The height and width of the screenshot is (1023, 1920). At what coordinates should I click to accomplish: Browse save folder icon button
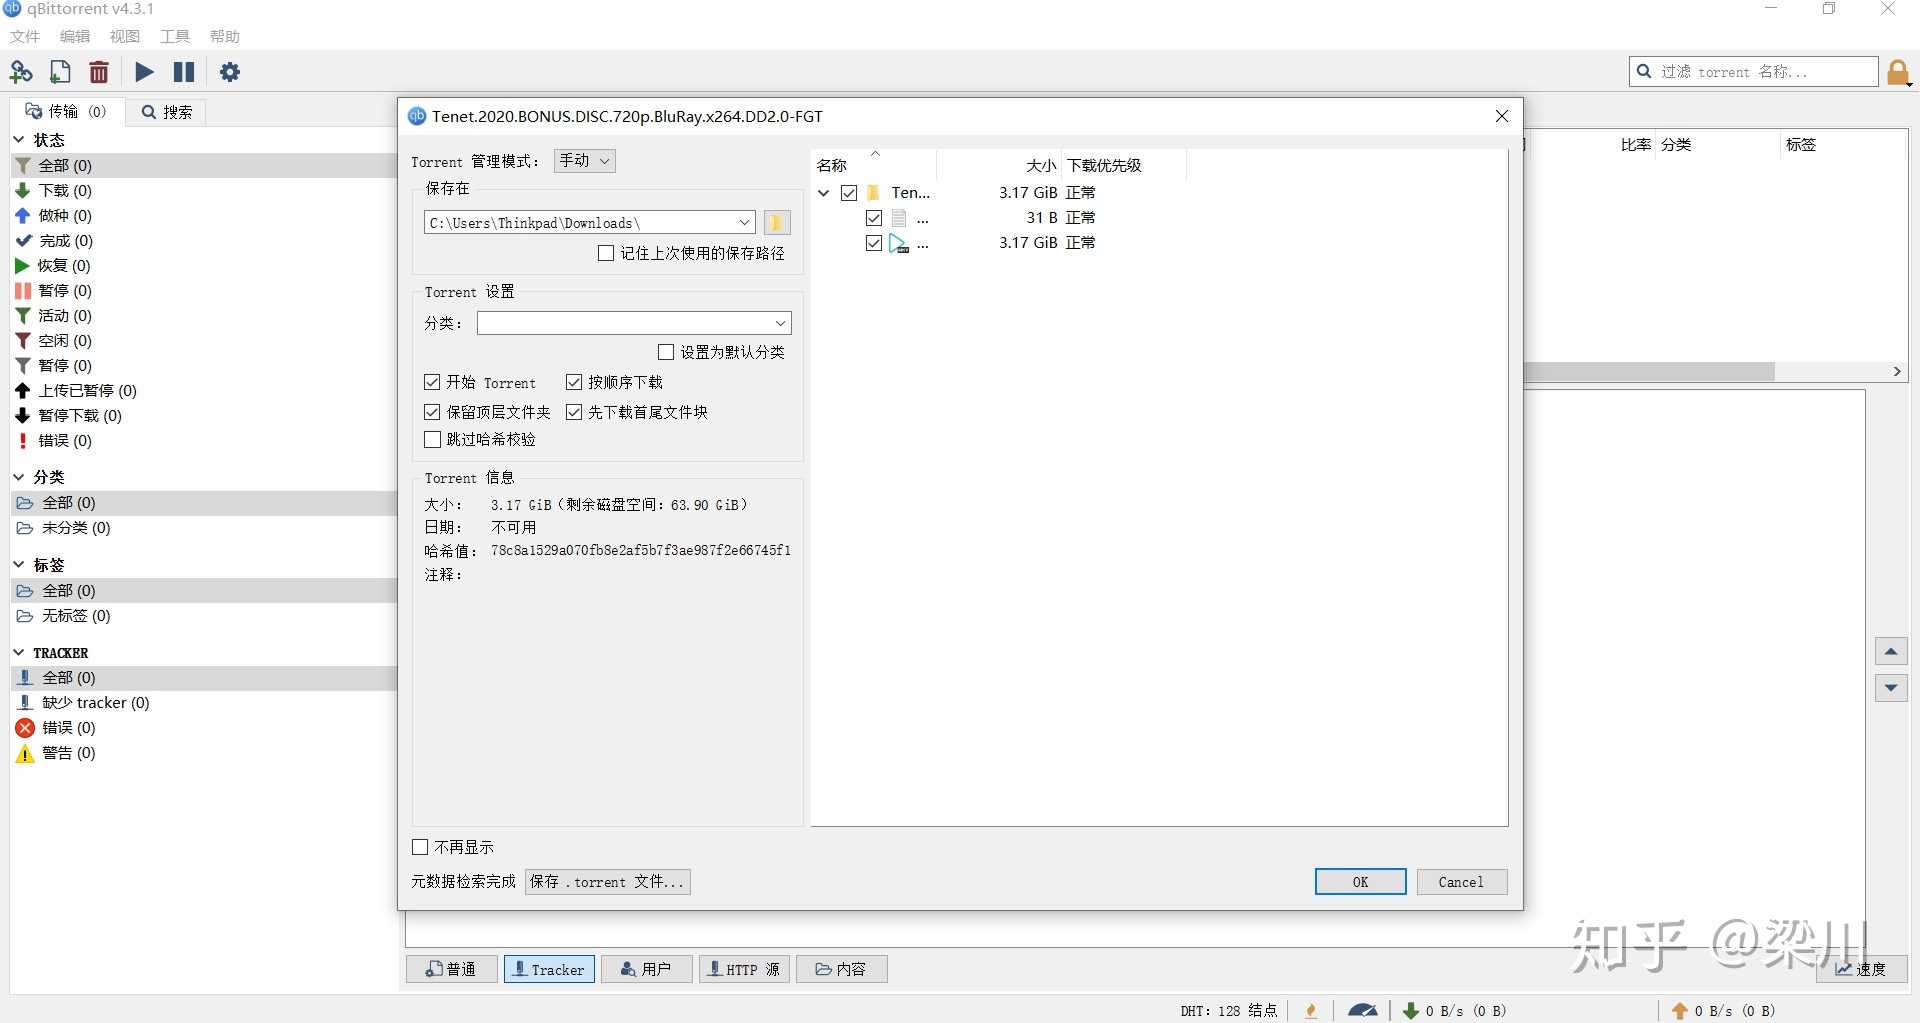777,222
